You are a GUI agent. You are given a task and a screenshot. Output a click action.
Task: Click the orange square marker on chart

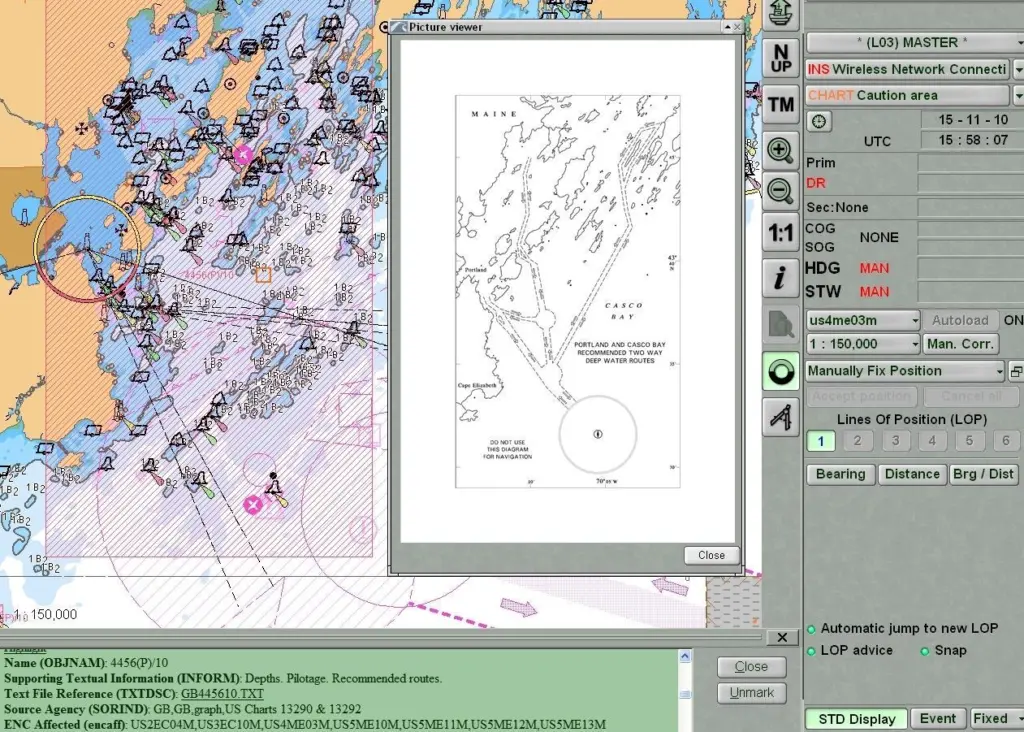[263, 275]
